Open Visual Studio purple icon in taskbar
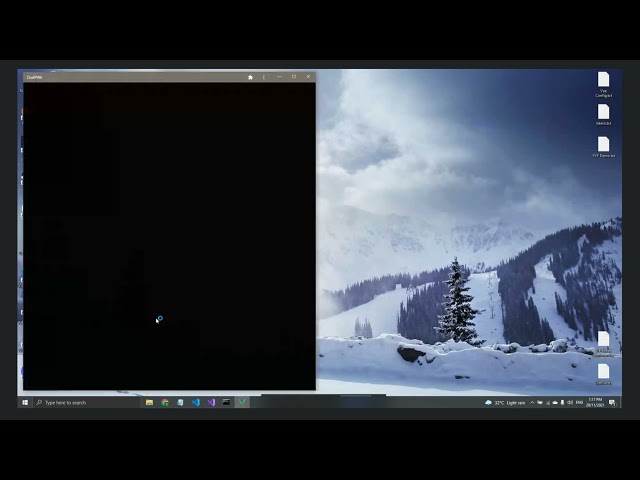 211,402
